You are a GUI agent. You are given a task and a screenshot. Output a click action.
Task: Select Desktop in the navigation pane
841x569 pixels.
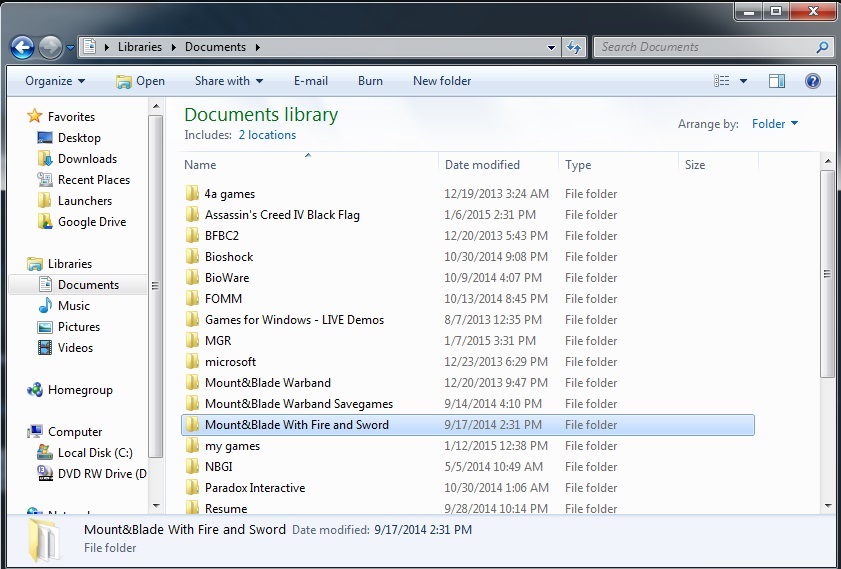[69, 138]
